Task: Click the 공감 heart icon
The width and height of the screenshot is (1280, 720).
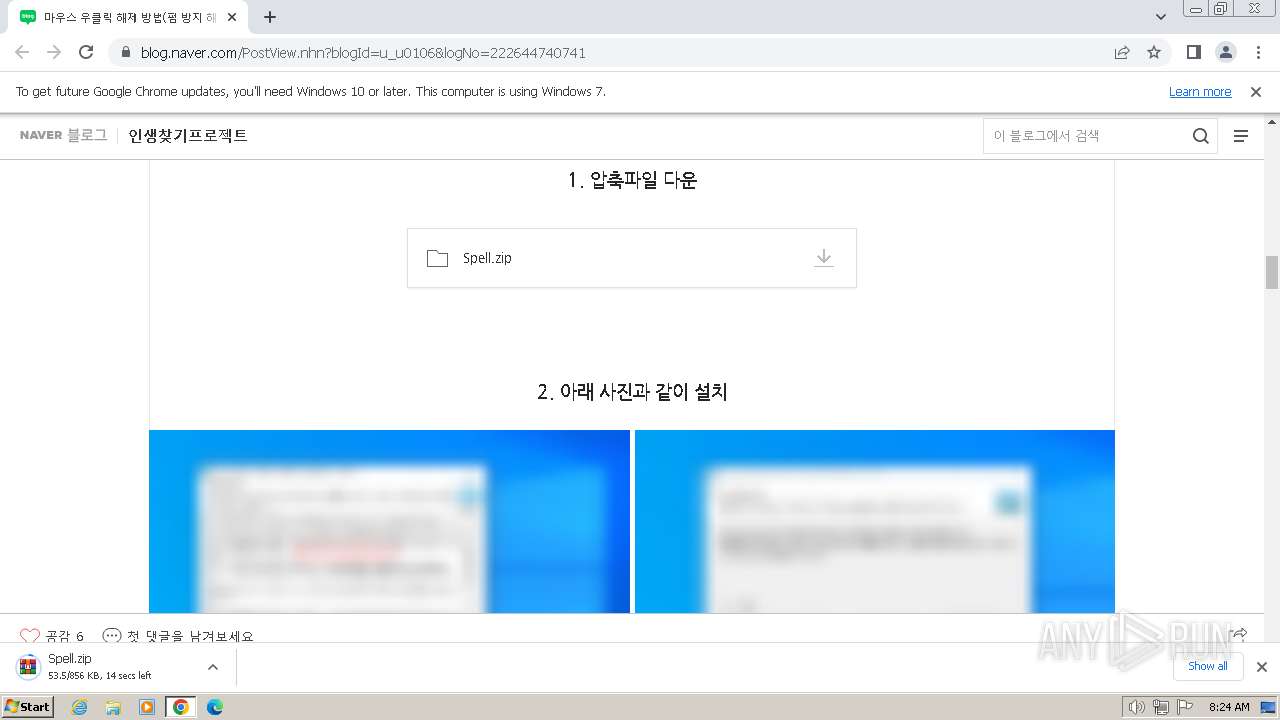Action: tap(30, 636)
